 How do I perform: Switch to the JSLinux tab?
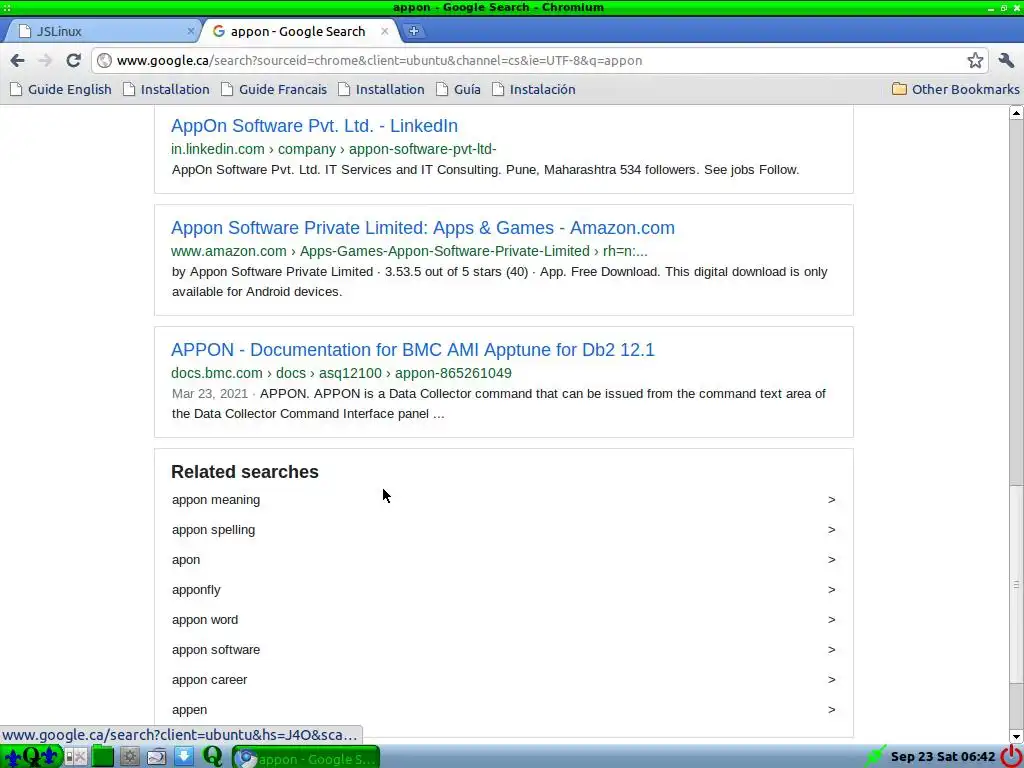pyautogui.click(x=101, y=31)
